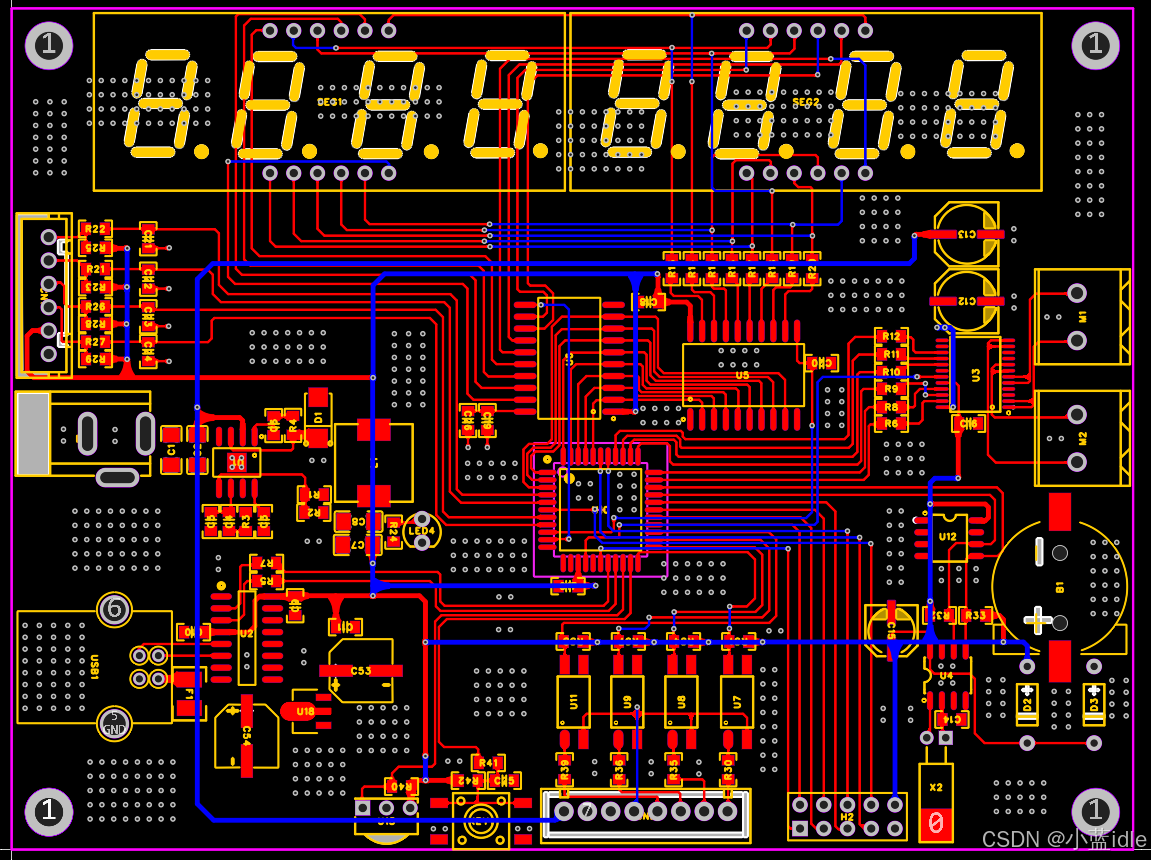Select resistor R24 beside LED4

(393, 531)
